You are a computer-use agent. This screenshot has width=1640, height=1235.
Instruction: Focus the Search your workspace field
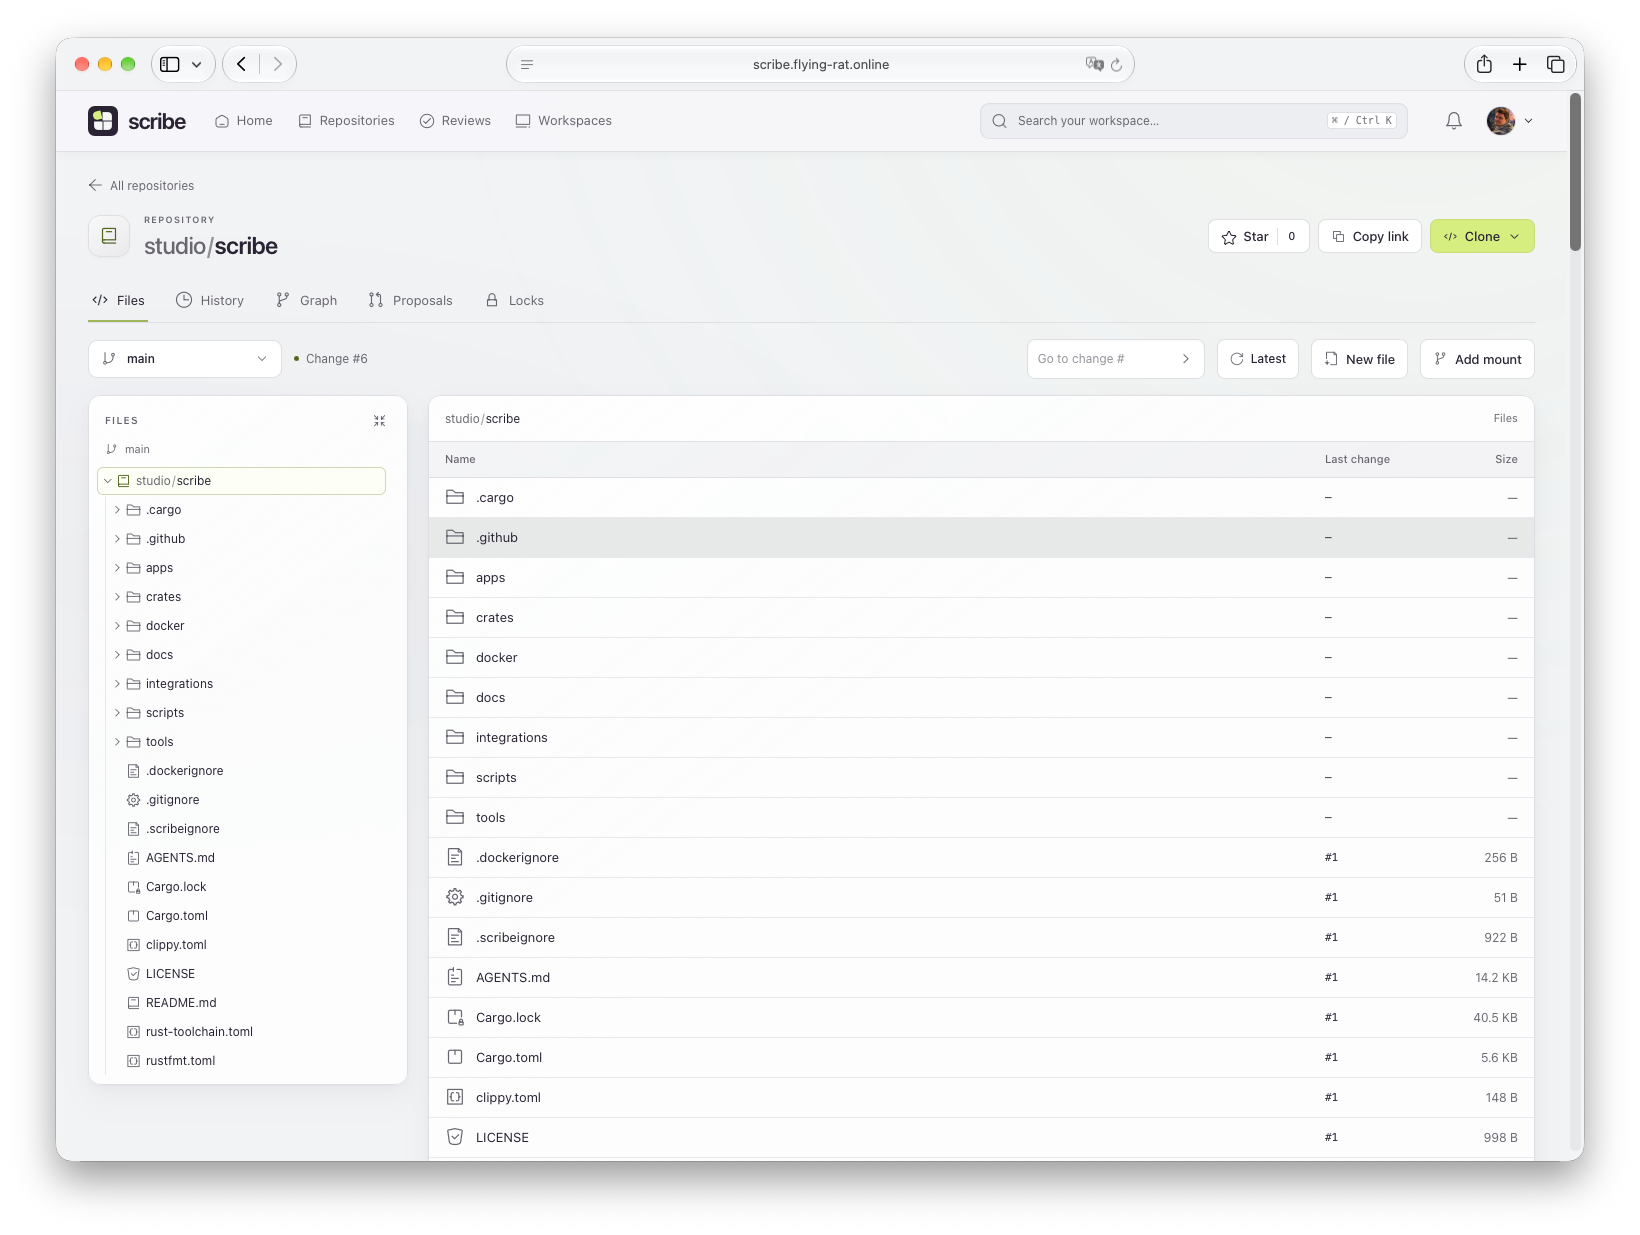coord(1194,121)
